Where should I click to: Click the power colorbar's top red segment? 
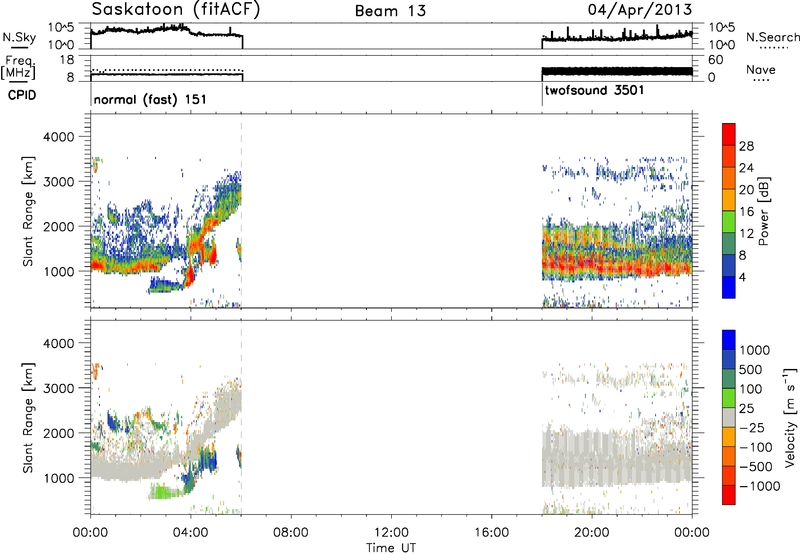coord(729,135)
